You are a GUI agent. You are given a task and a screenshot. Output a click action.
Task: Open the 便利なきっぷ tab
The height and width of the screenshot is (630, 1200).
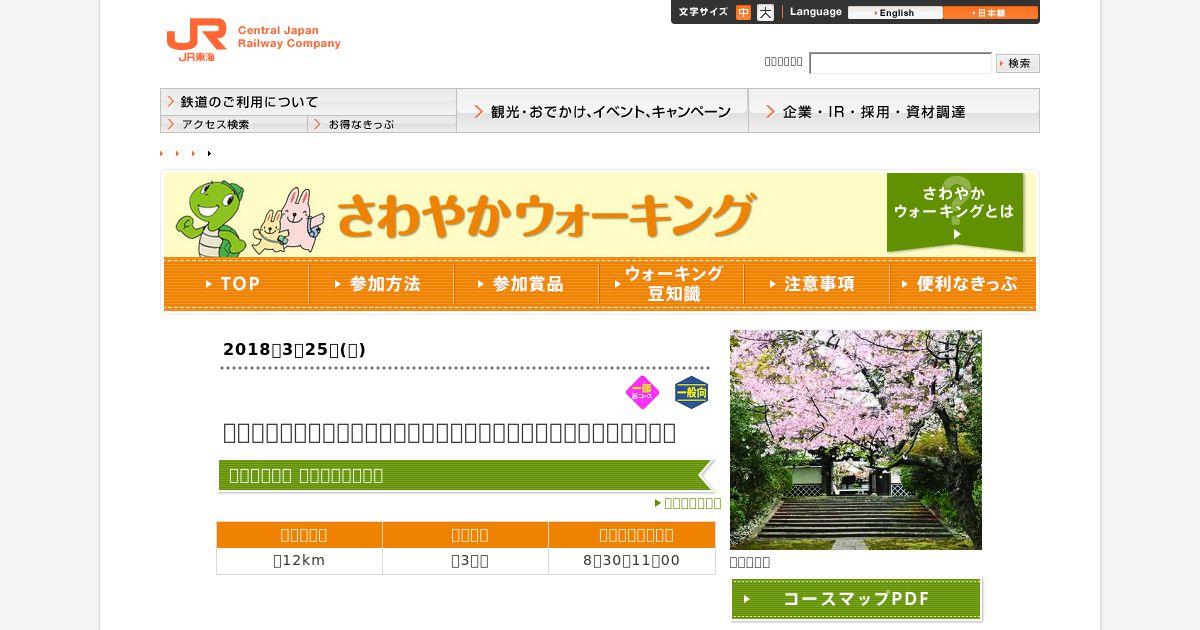coord(962,284)
